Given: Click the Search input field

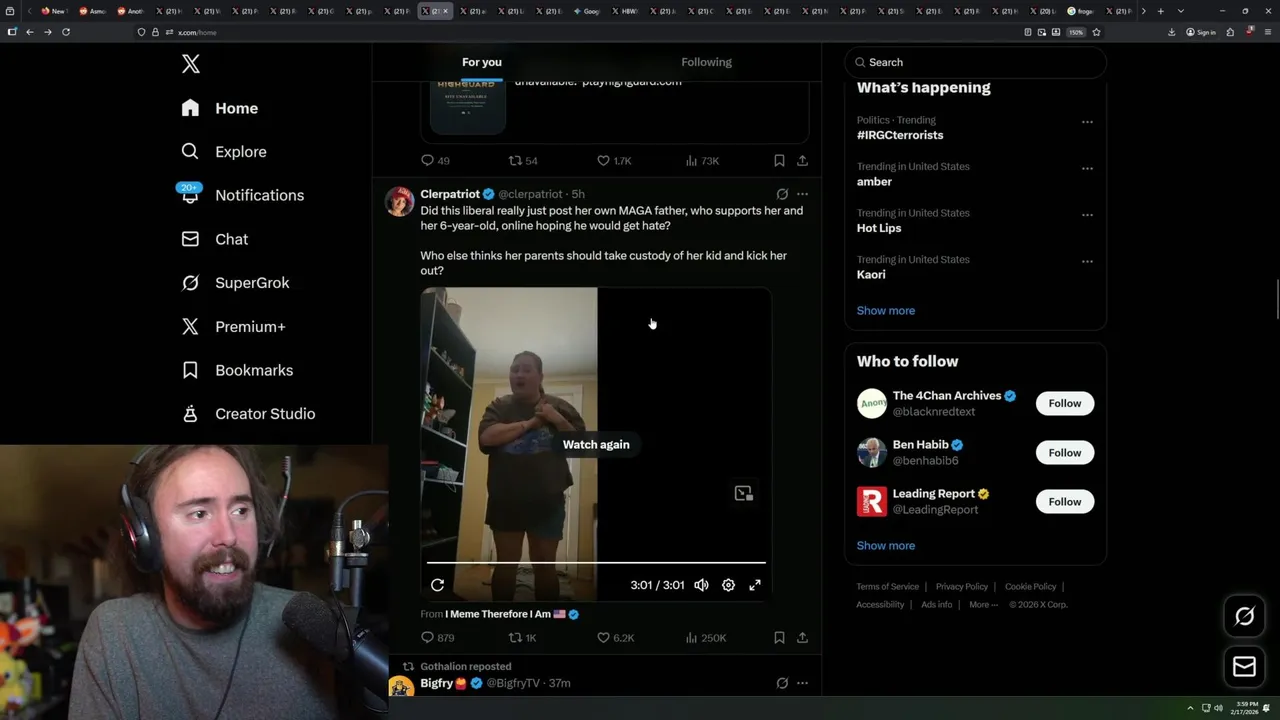Looking at the screenshot, I should click(975, 62).
